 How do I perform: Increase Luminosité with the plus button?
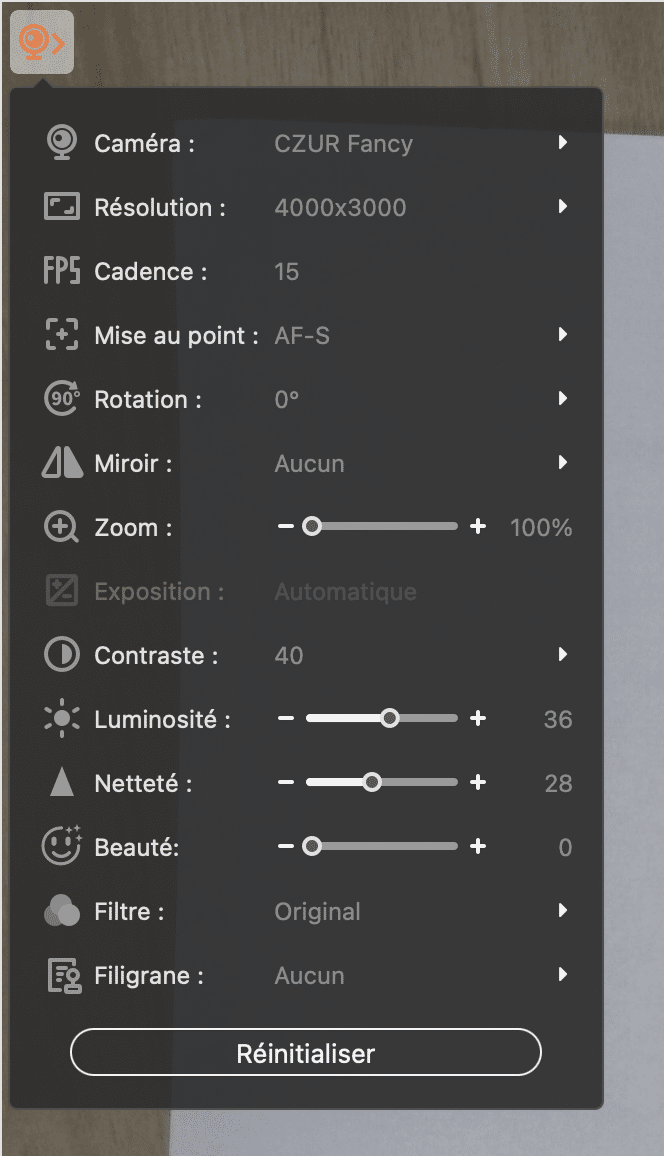tap(478, 718)
